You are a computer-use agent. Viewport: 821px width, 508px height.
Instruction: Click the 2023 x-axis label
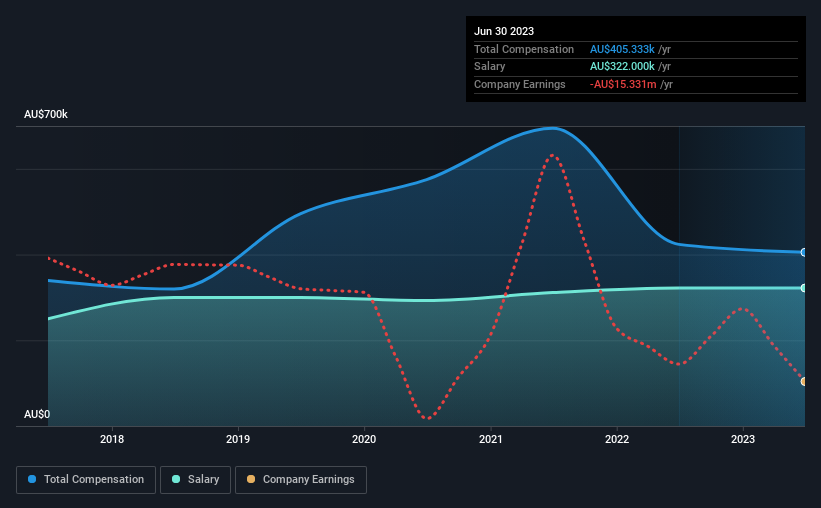coord(743,439)
